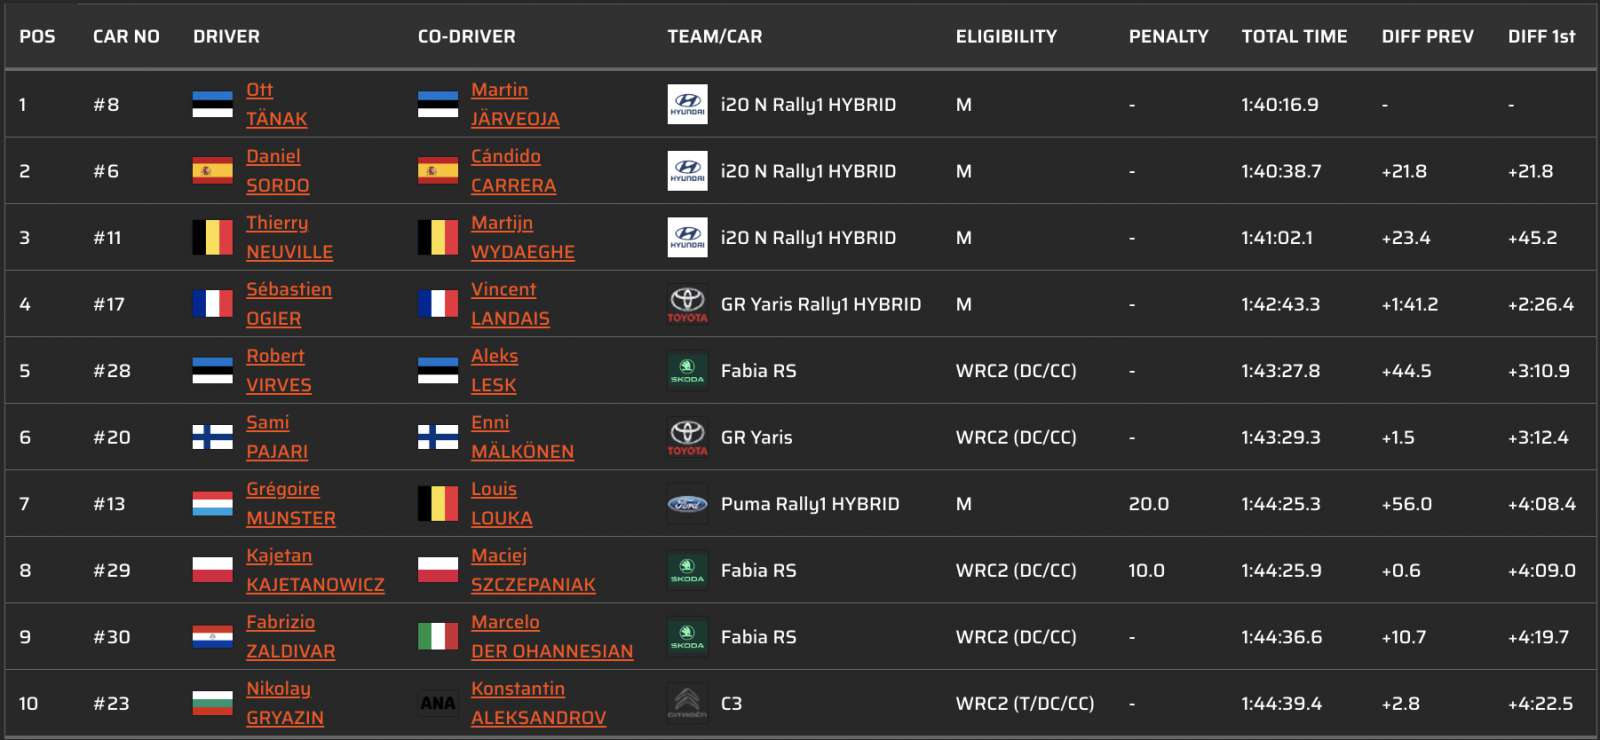Click the Luxembourg flag beside Grégoire Munster
The width and height of the screenshot is (1600, 740).
212,504
